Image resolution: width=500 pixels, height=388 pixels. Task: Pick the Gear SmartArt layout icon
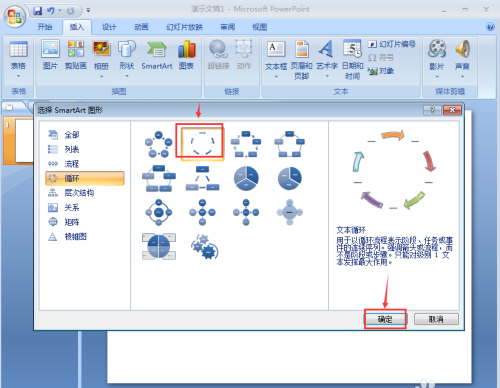[x=204, y=247]
